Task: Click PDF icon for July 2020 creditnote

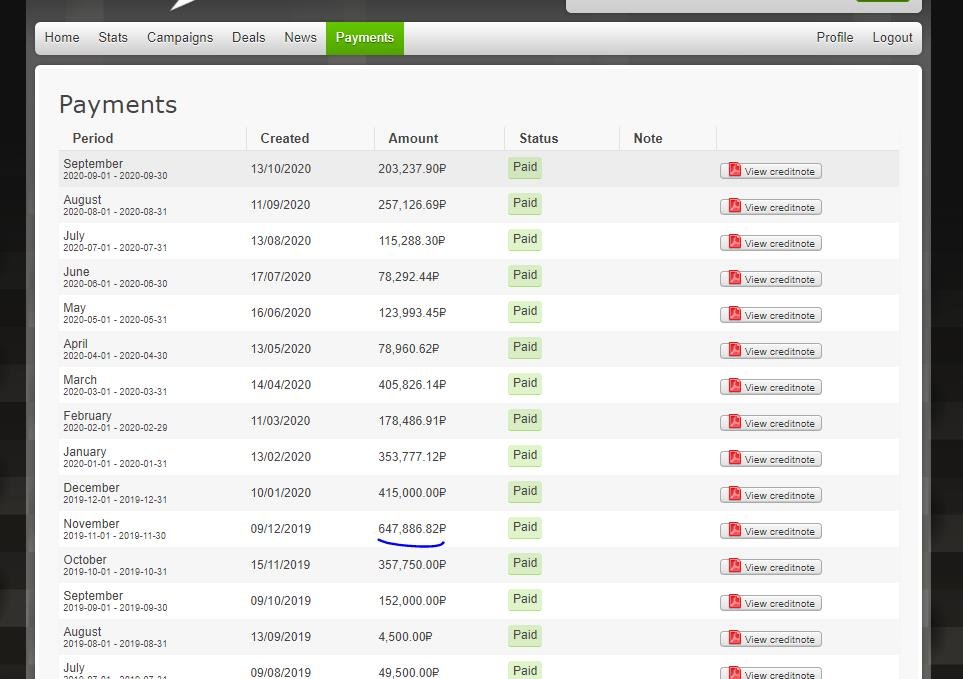Action: [x=734, y=243]
